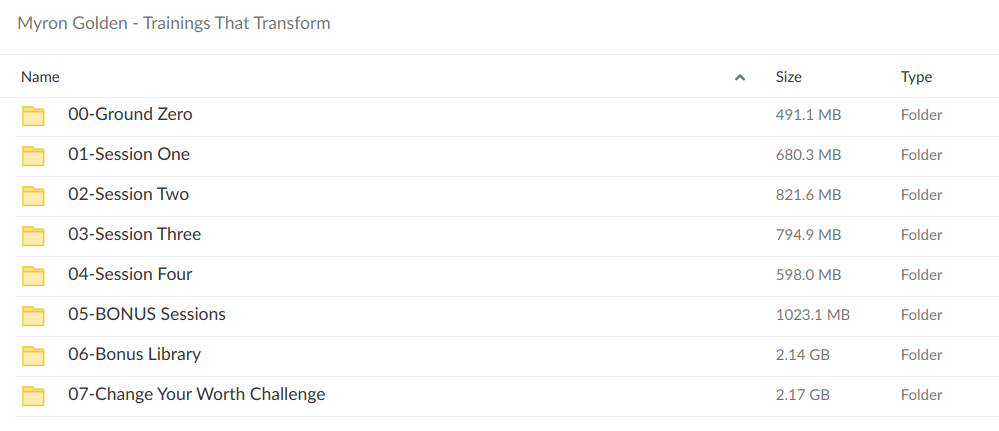This screenshot has width=999, height=431.
Task: Click the 06-Bonus Library folder icon
Action: tap(34, 356)
